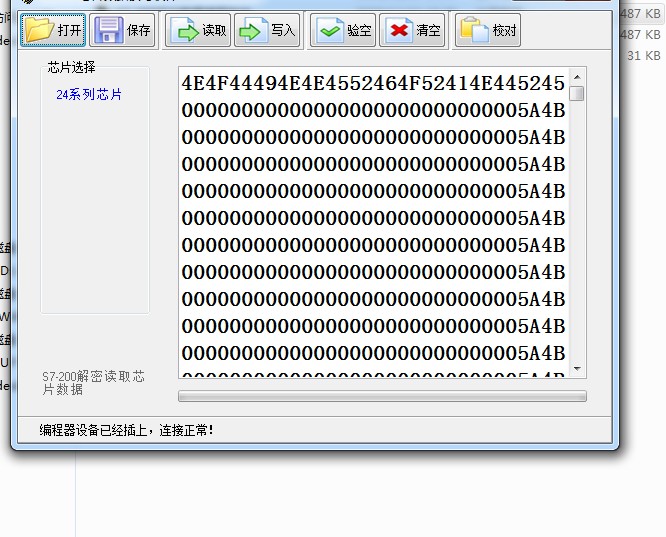Run the 验空 blank check tool
666x537 pixels.
click(342, 30)
